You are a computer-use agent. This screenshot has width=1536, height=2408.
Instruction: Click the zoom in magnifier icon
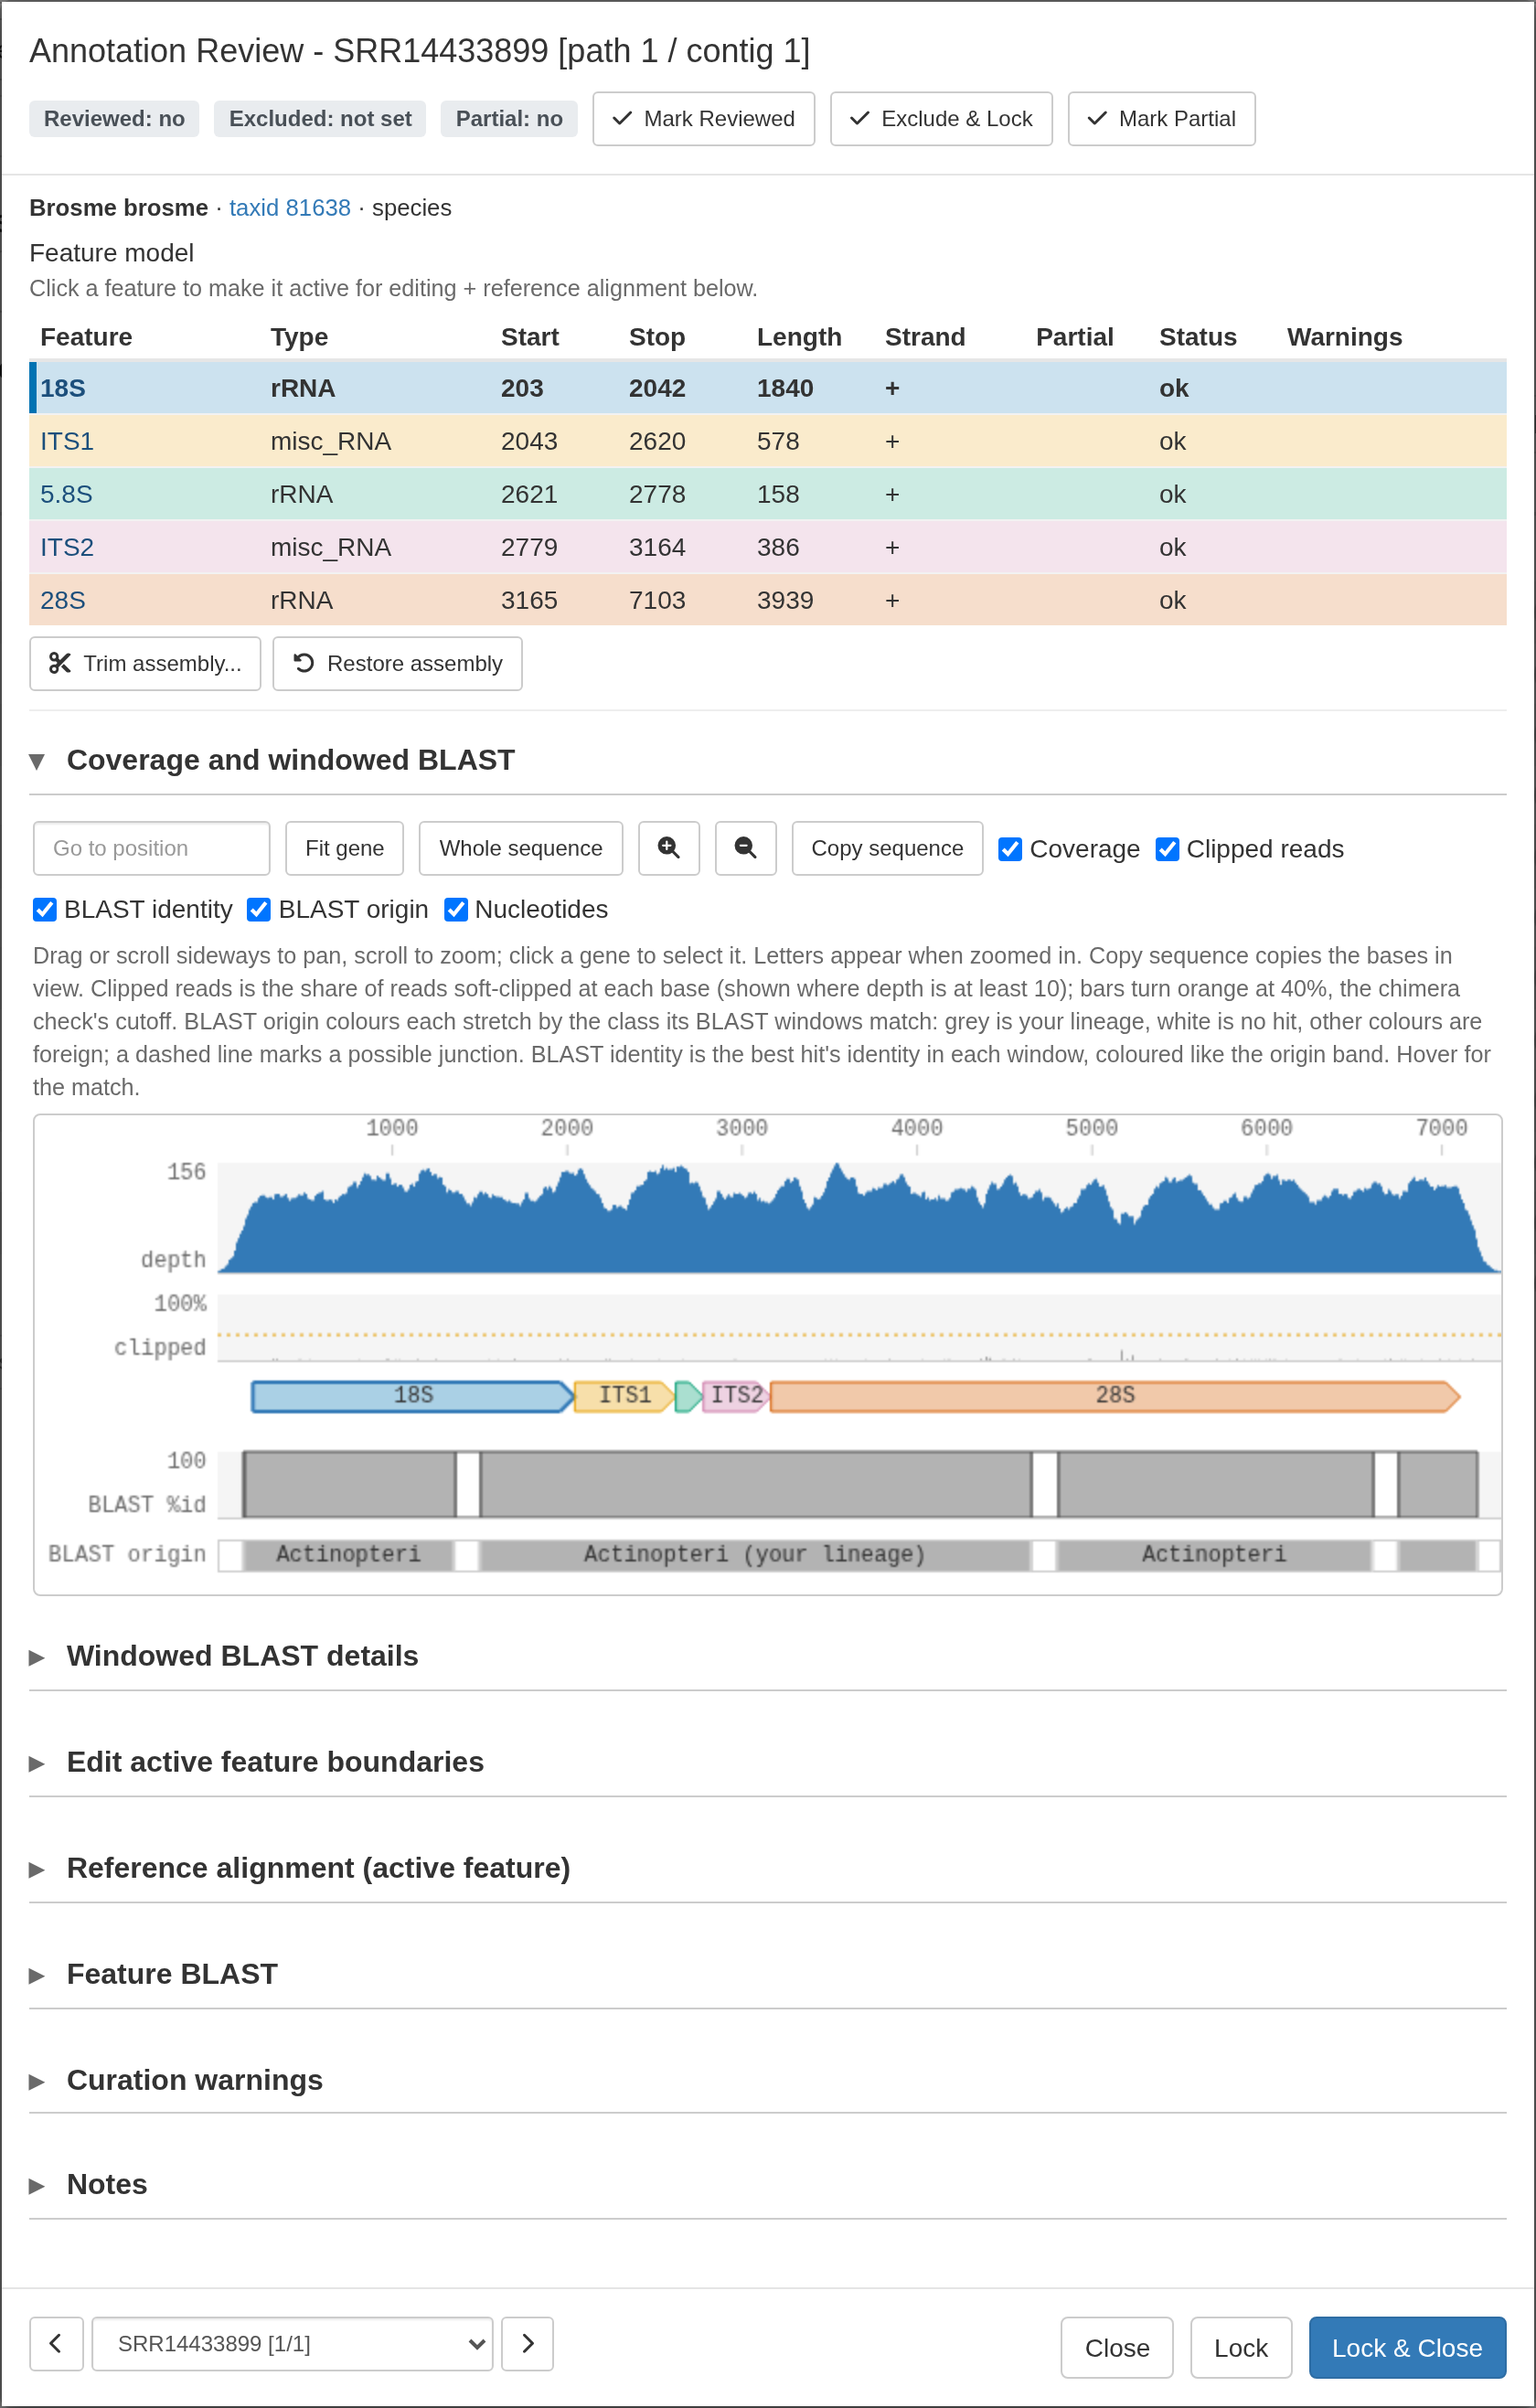pos(669,848)
